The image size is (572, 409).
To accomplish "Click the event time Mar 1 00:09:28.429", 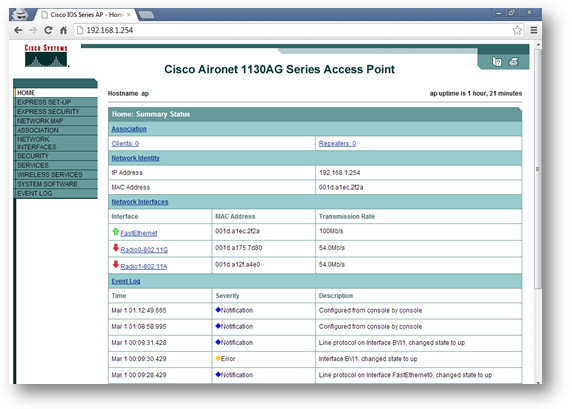I will tap(139, 375).
